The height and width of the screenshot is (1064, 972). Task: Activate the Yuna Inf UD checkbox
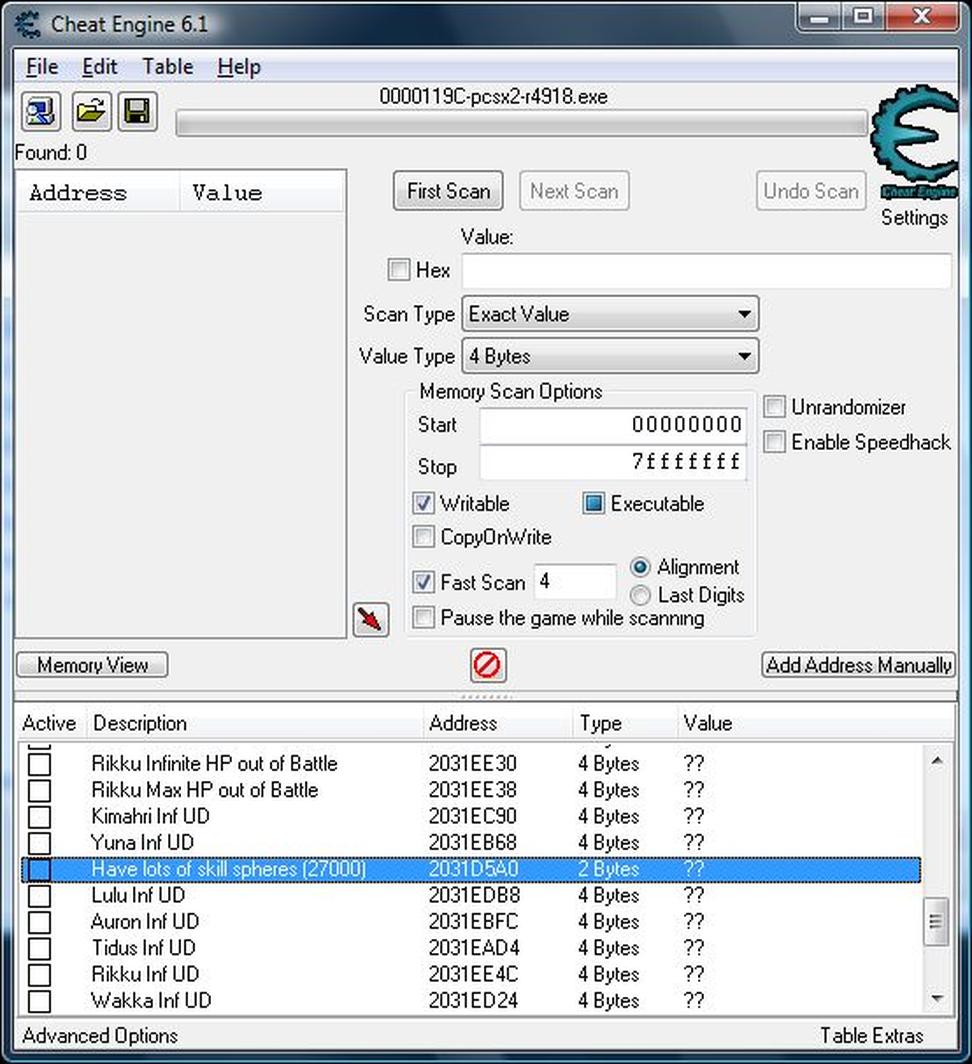(x=39, y=843)
